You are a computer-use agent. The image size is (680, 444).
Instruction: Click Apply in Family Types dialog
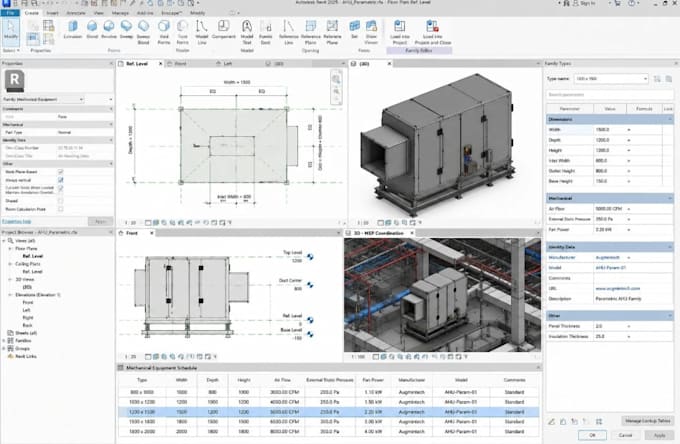pyautogui.click(x=659, y=435)
